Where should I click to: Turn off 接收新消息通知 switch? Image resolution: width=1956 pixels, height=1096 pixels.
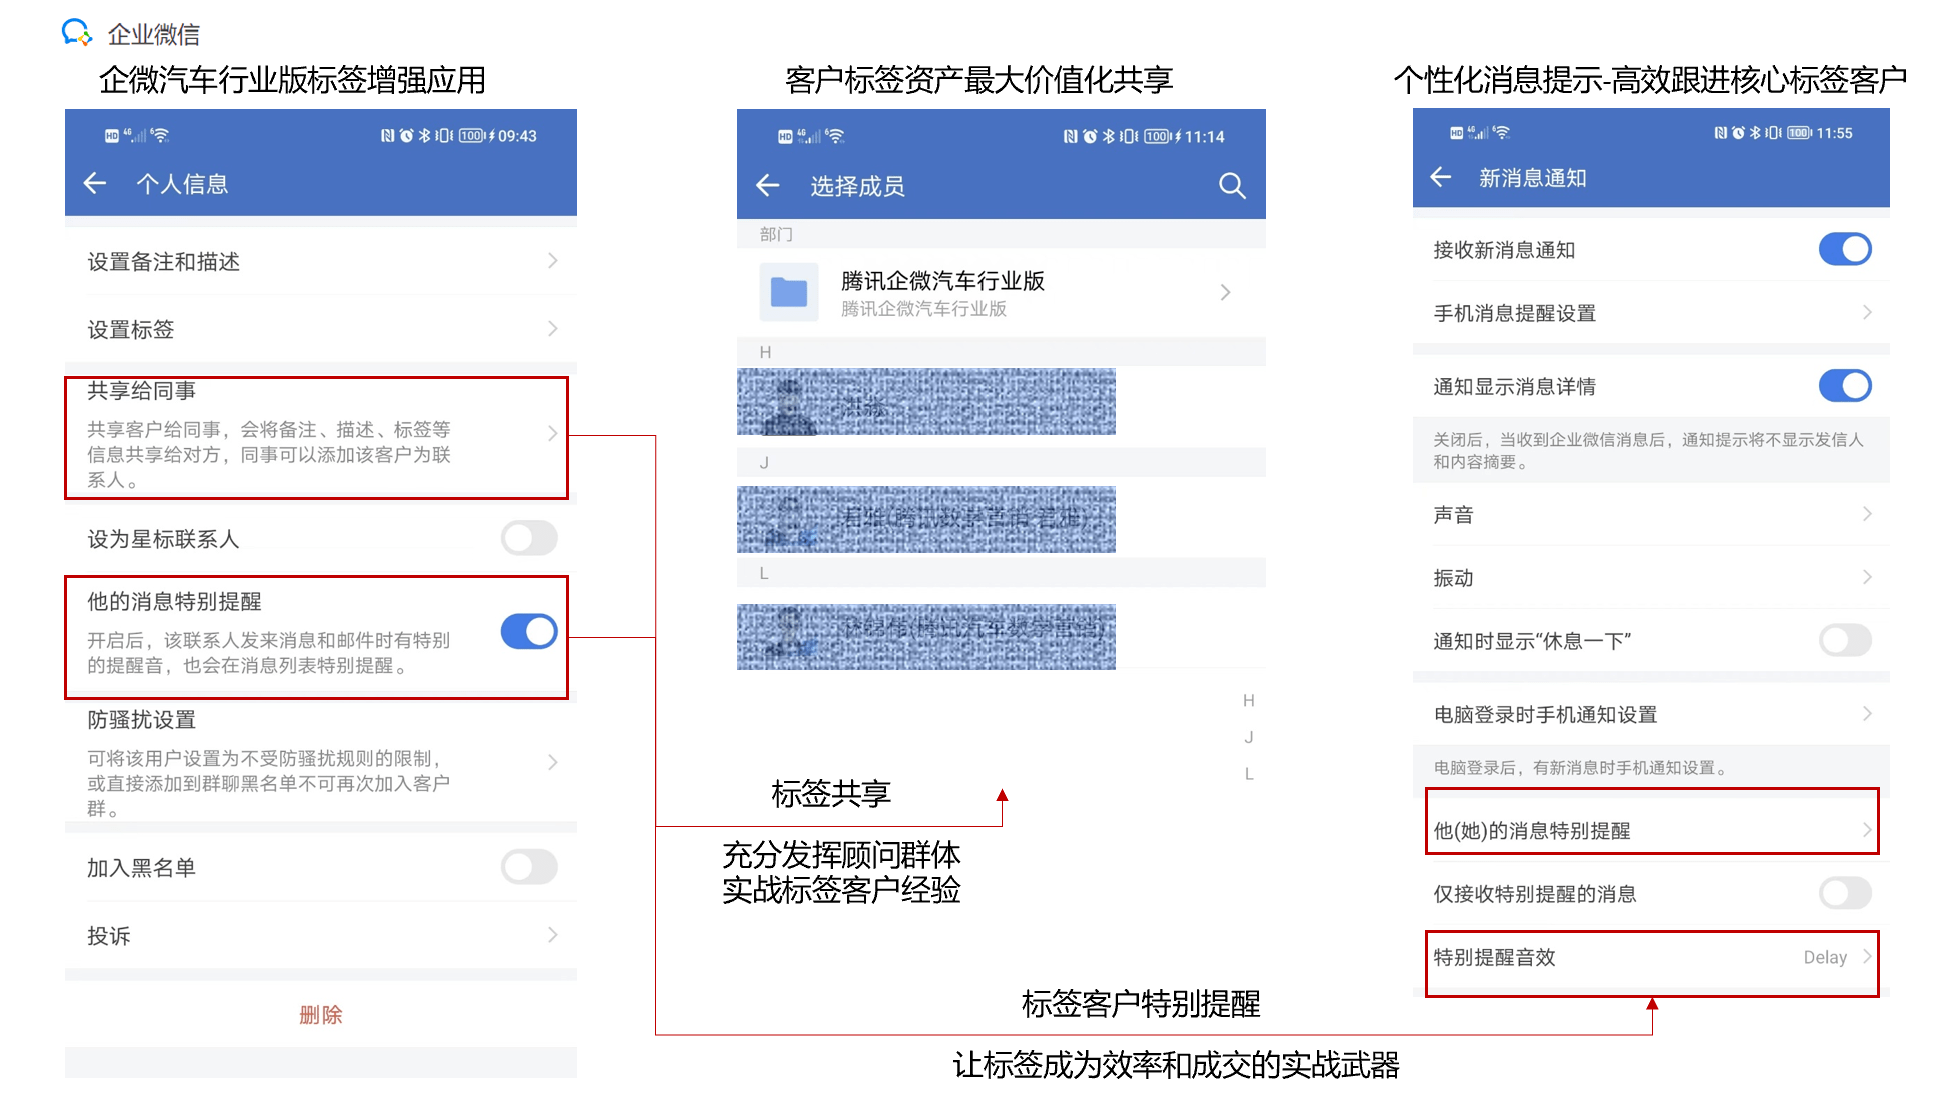(1845, 249)
